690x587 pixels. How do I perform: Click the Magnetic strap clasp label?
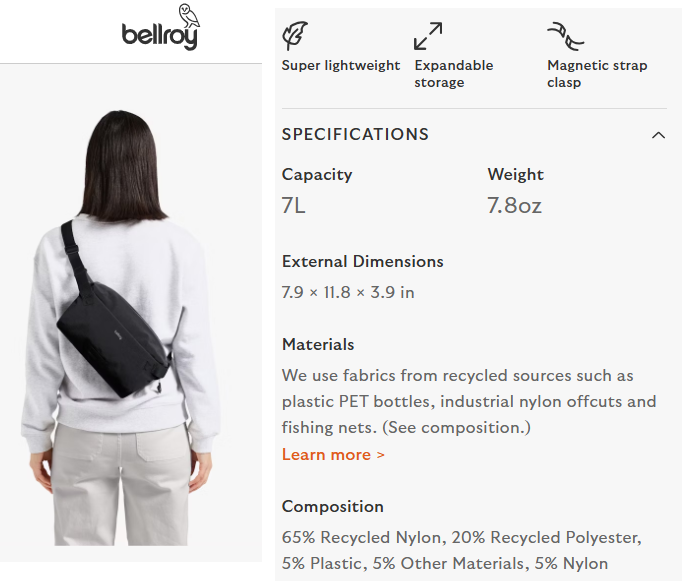coord(597,74)
